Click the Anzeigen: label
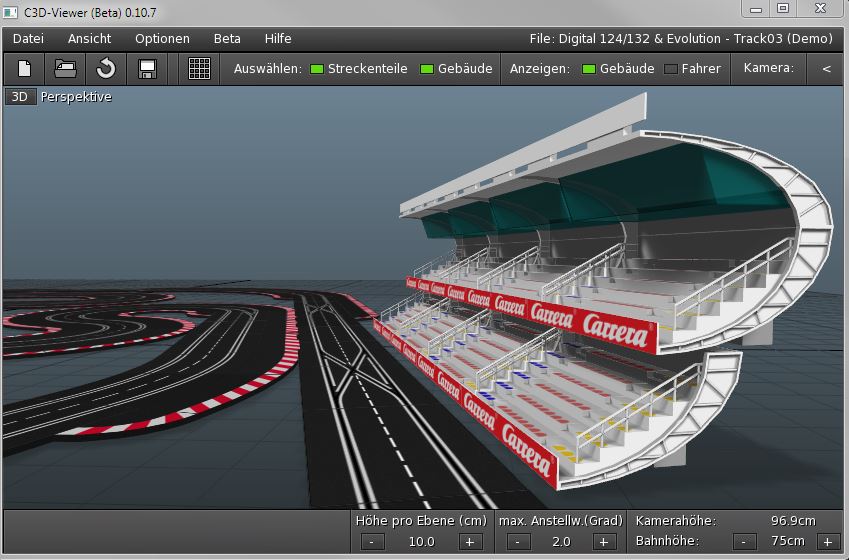The image size is (849, 560). 539,69
